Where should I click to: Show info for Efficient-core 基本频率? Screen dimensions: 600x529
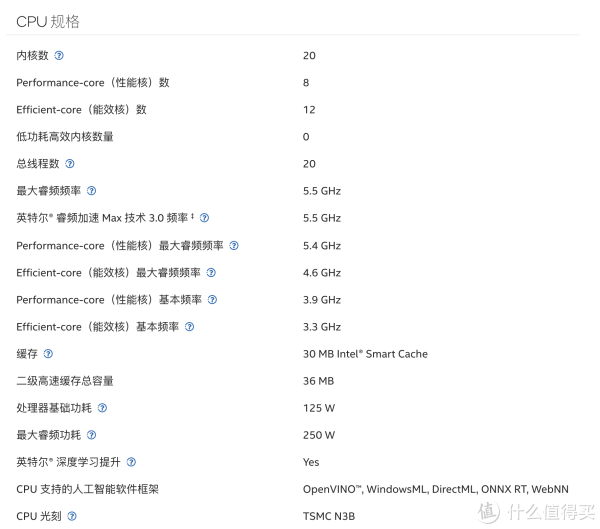tap(189, 326)
